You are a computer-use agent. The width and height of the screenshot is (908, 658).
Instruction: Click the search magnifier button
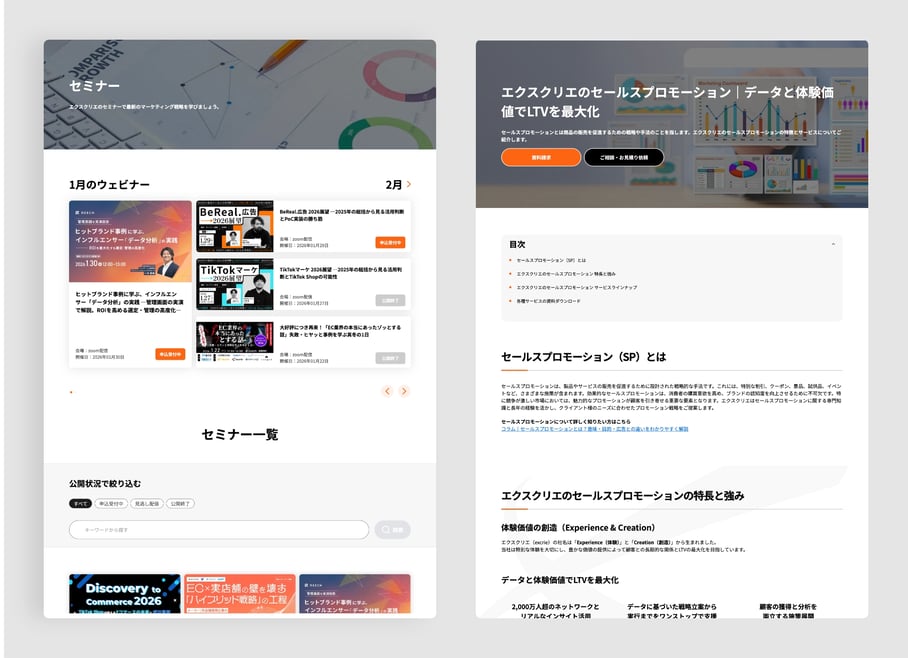coord(392,530)
